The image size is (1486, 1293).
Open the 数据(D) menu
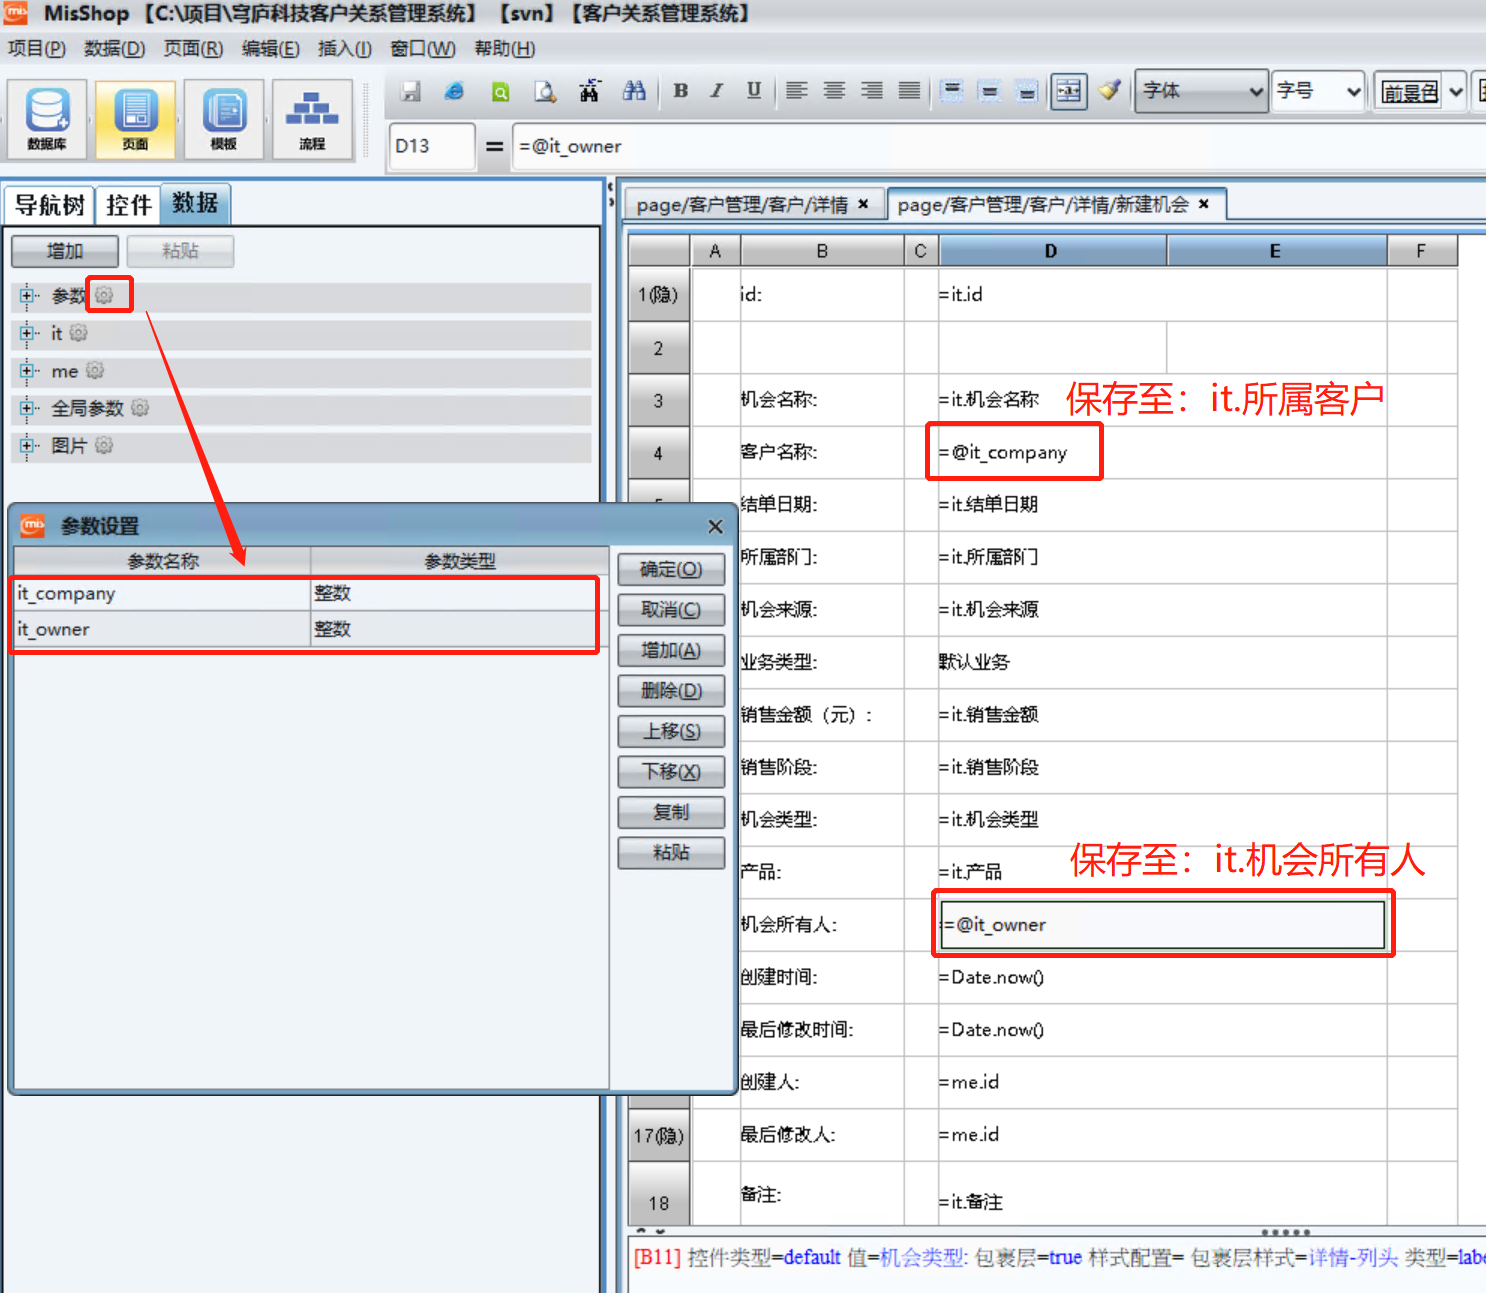pyautogui.click(x=115, y=48)
